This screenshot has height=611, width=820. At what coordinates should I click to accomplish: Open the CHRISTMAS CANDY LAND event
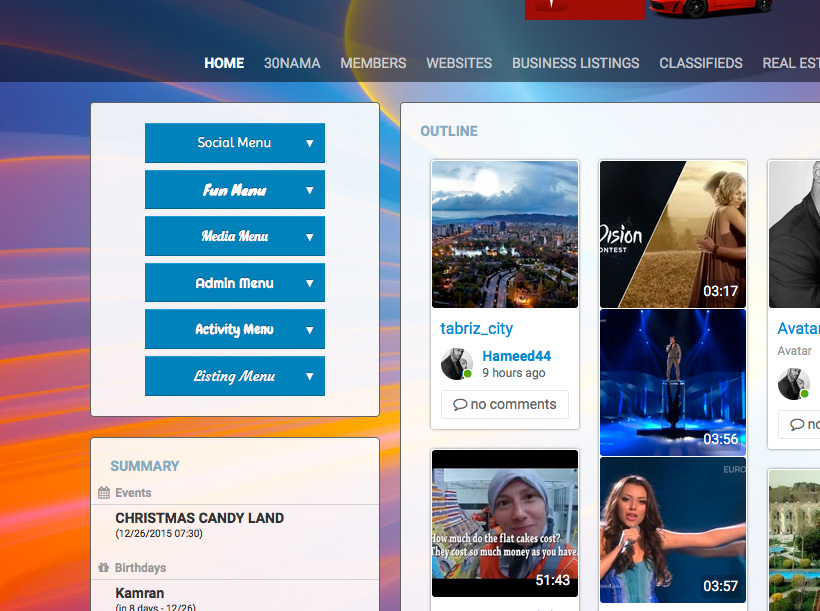199,518
